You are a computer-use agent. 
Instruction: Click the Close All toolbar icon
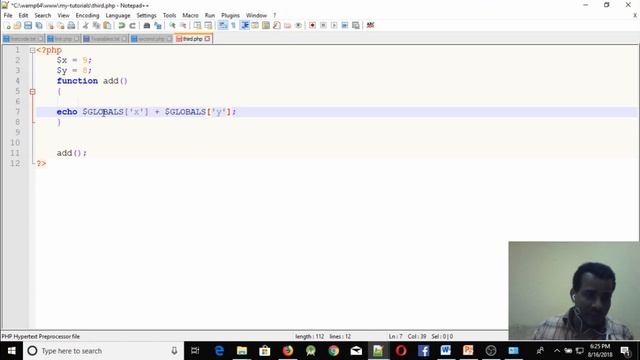60,26
